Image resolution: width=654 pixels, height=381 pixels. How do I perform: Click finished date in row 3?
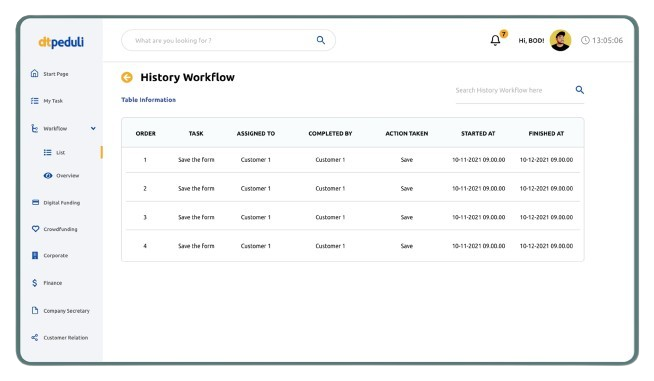tap(546, 217)
